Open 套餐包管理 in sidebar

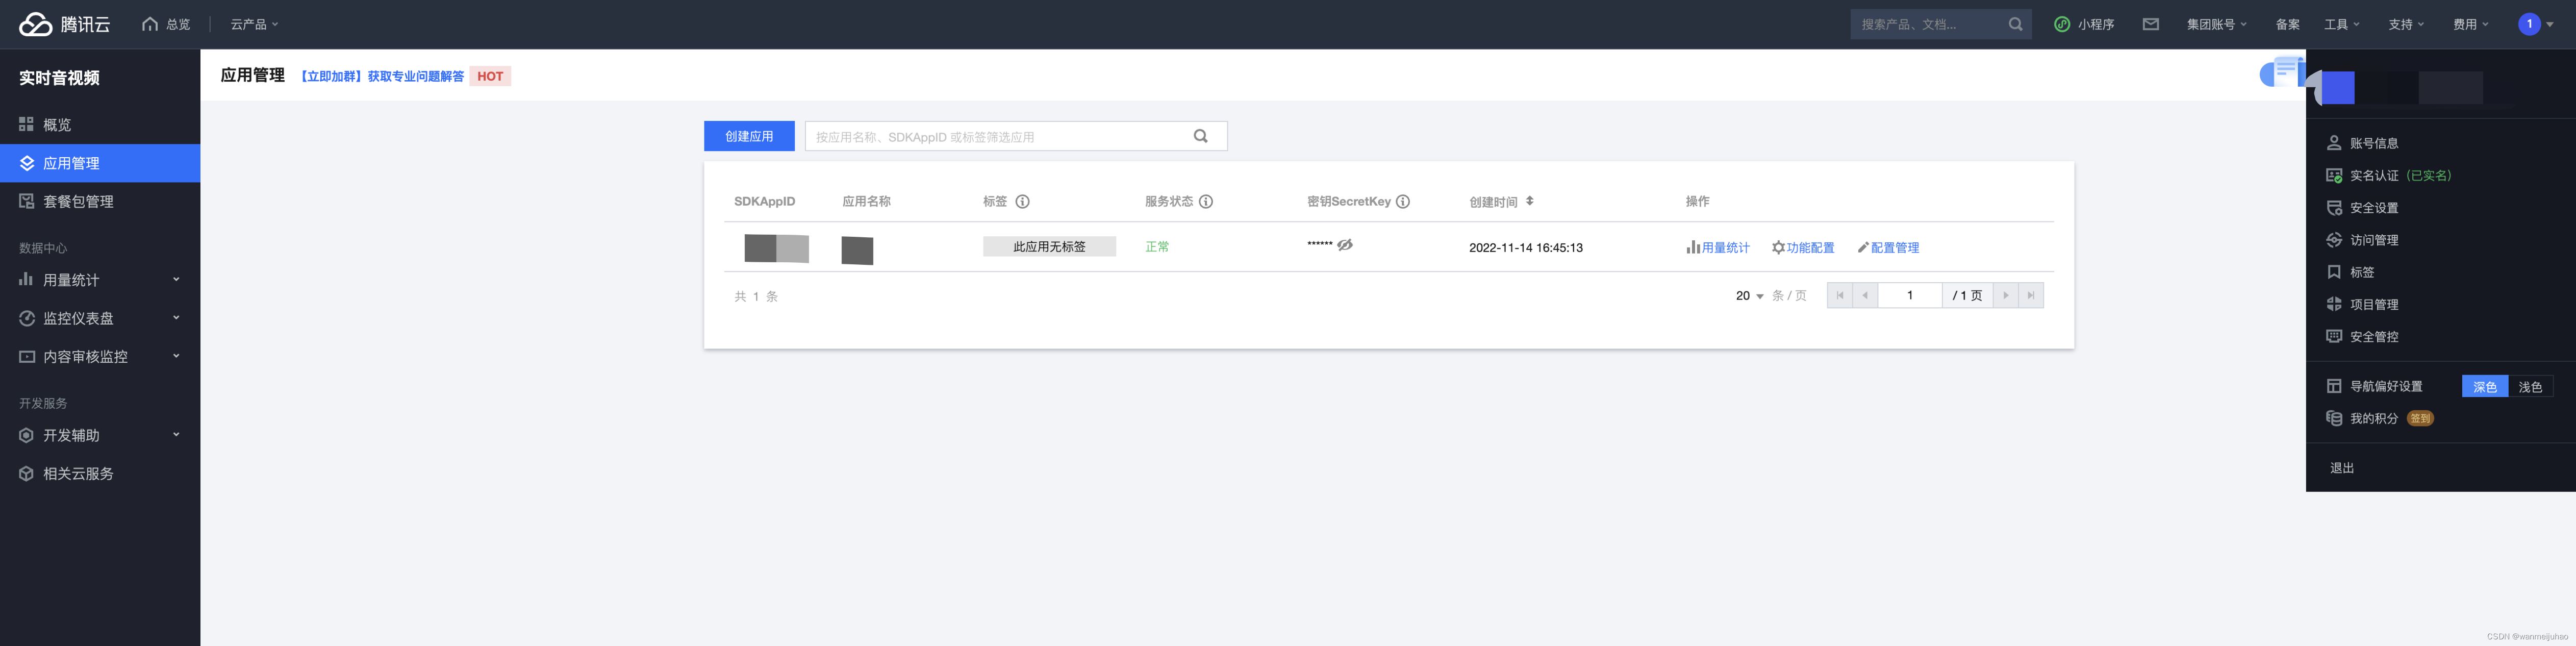tap(78, 201)
